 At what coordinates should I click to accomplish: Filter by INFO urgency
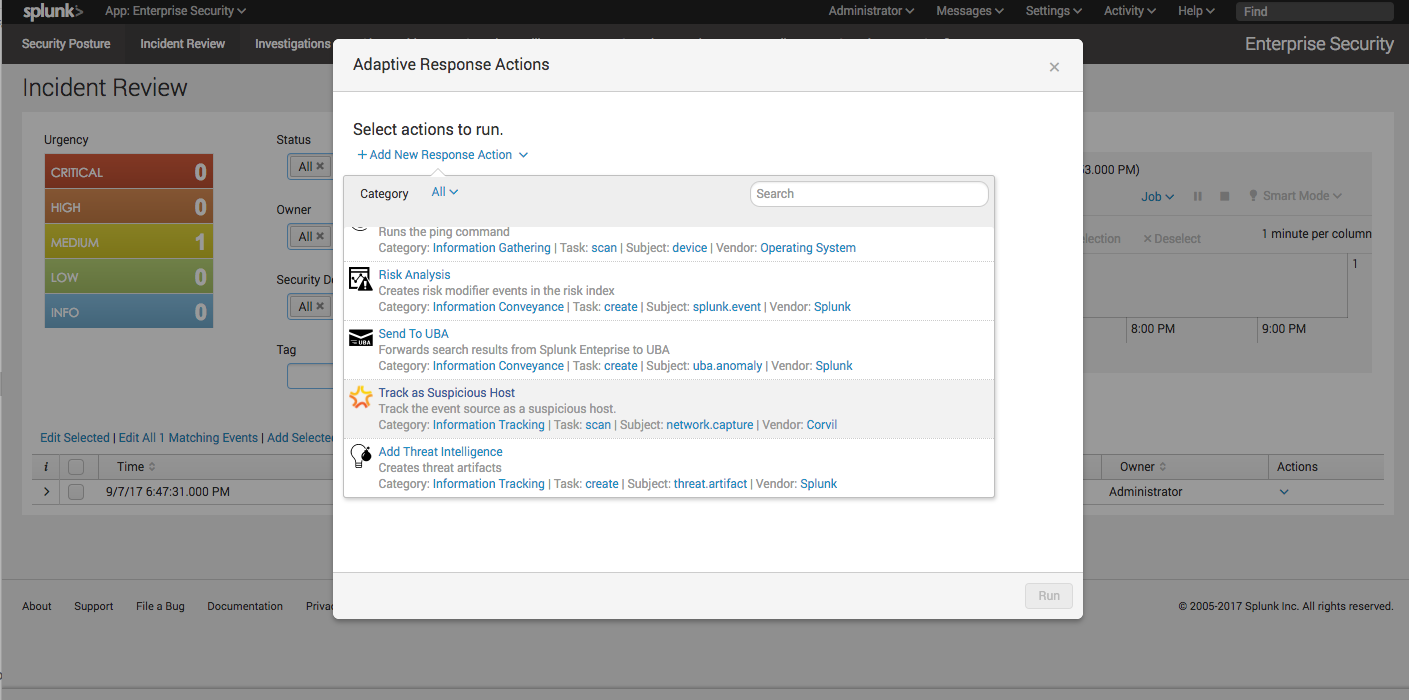[x=129, y=312]
